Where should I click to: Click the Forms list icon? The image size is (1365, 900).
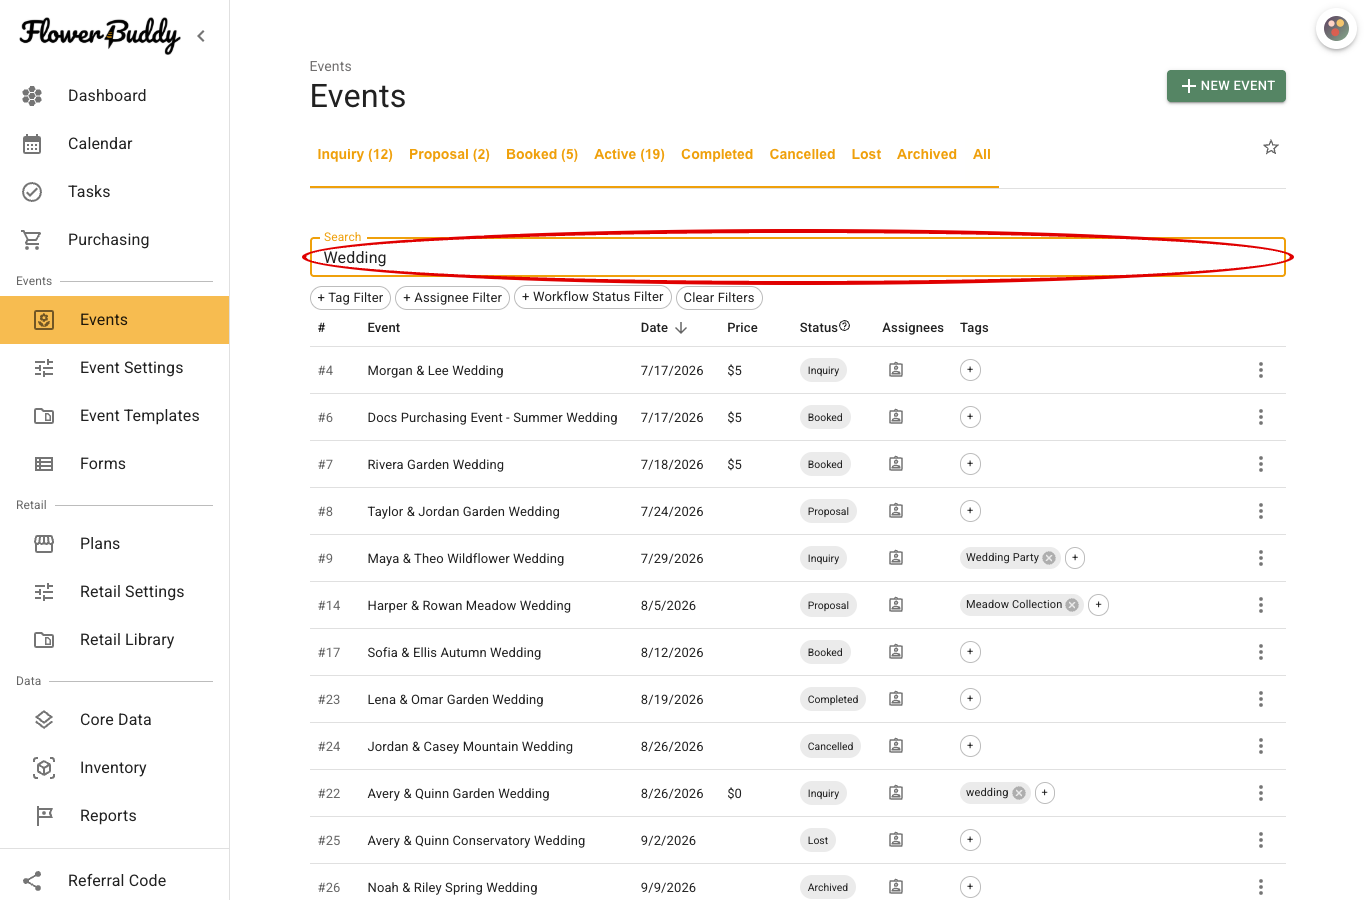click(44, 464)
